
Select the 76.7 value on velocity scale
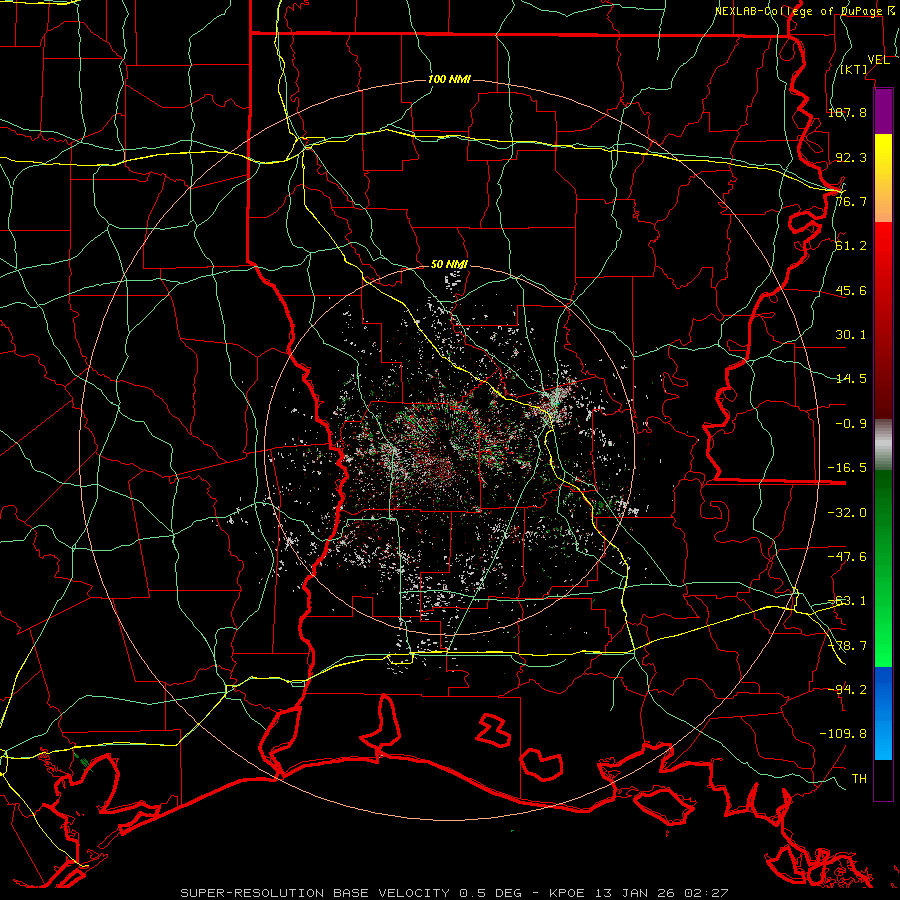[x=851, y=201]
